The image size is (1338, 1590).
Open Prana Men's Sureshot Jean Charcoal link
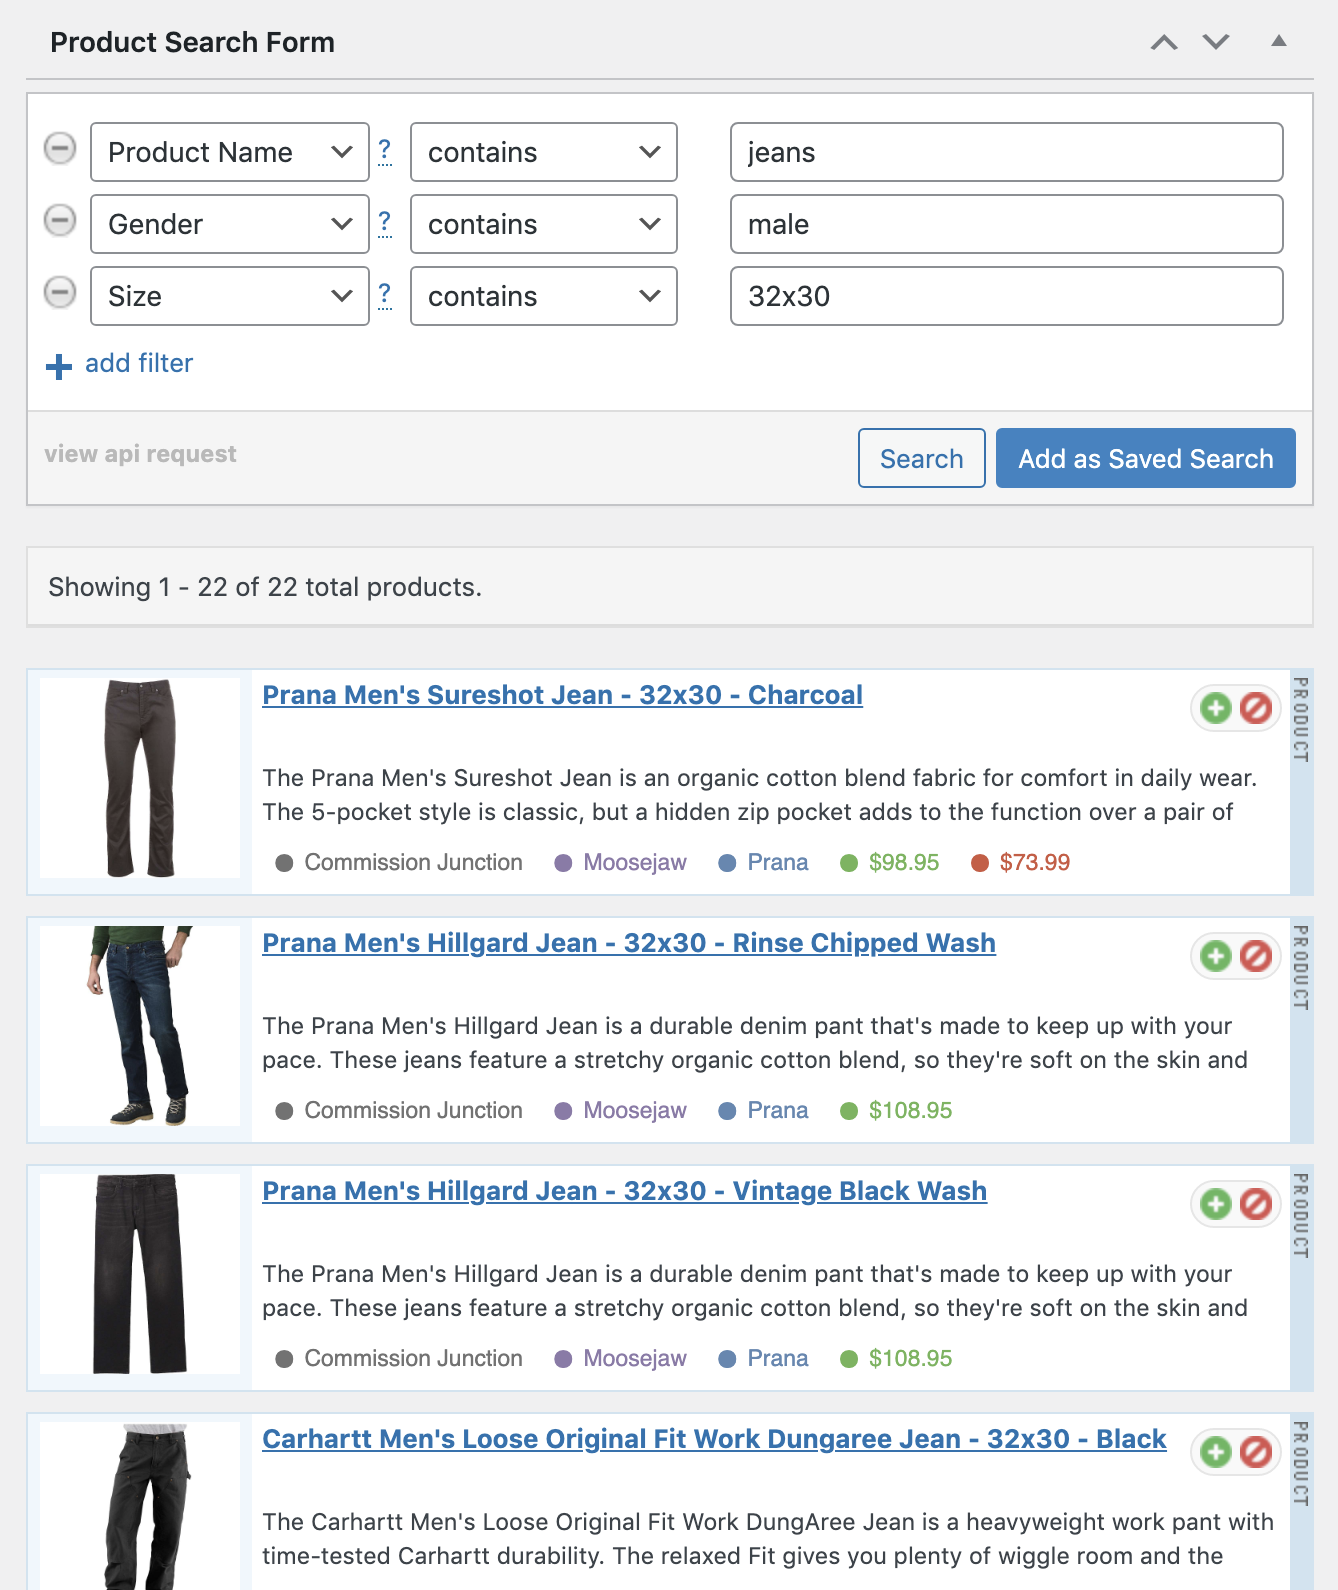click(x=562, y=695)
